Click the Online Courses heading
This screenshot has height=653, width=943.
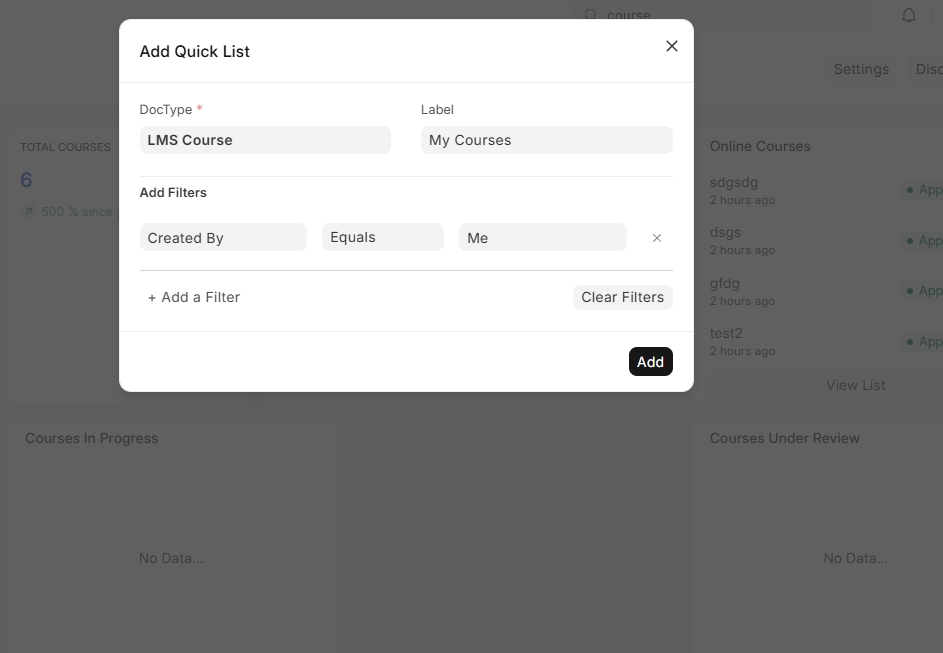pos(760,146)
